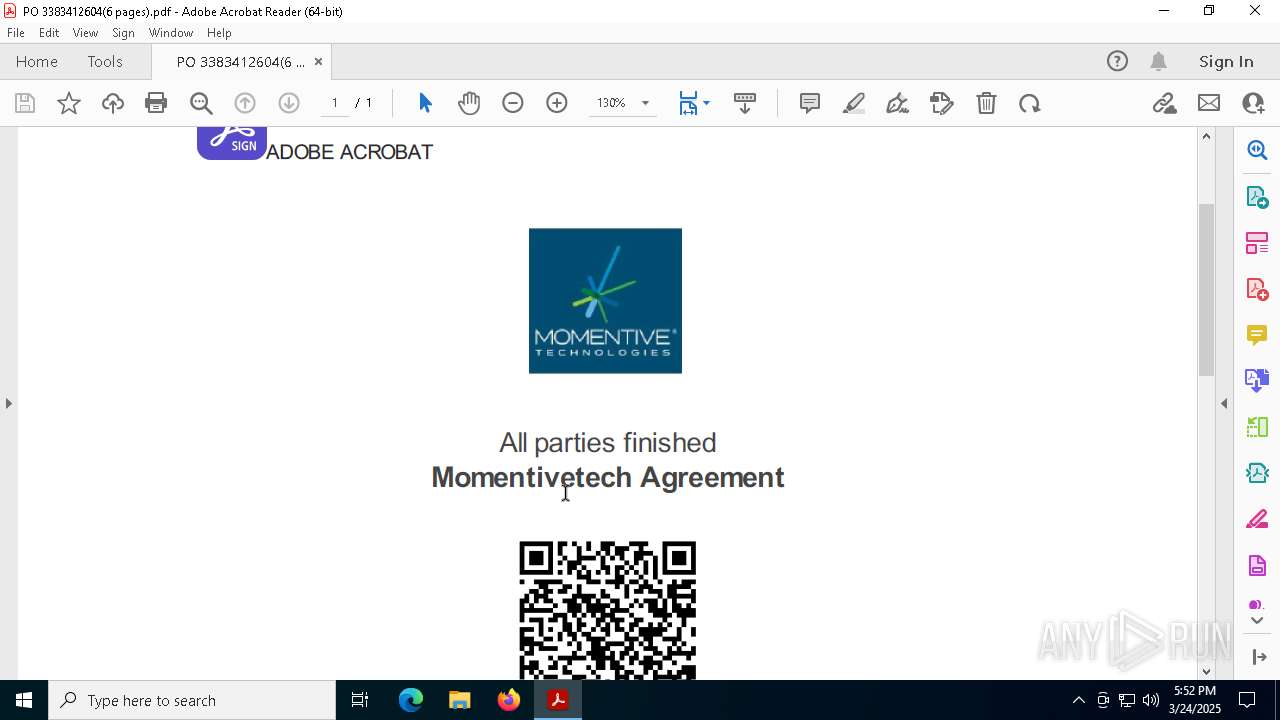The height and width of the screenshot is (720, 1280).
Task: Click the expand tools pane arrow icon
Action: (1259, 657)
